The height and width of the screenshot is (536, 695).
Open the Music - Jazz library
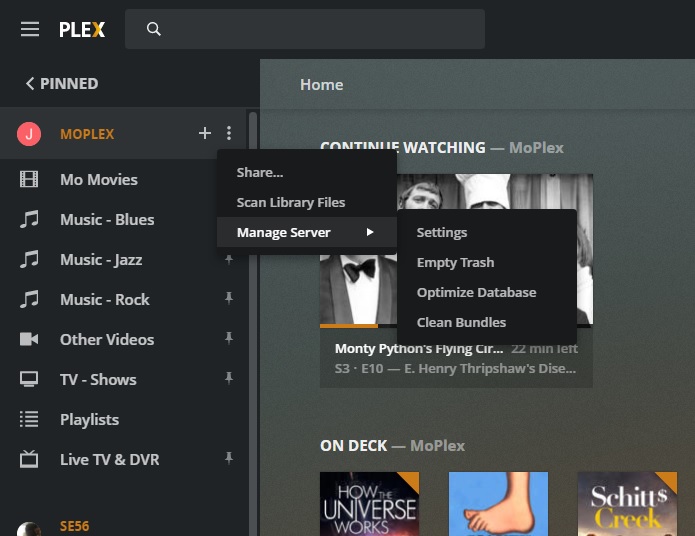click(101, 260)
